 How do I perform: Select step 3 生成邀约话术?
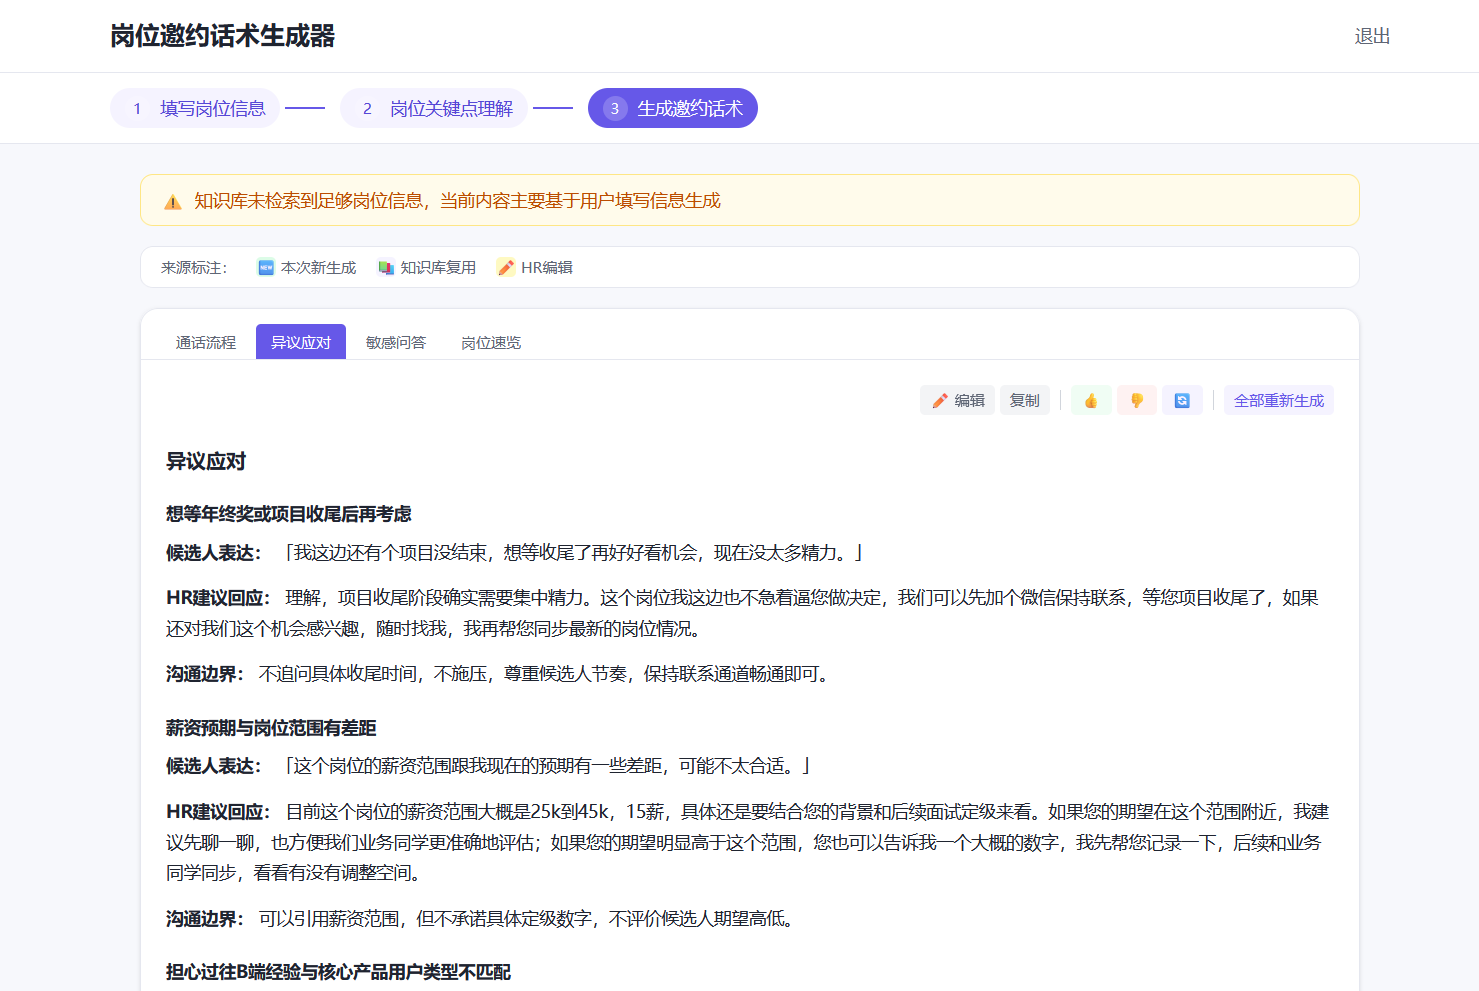(673, 108)
